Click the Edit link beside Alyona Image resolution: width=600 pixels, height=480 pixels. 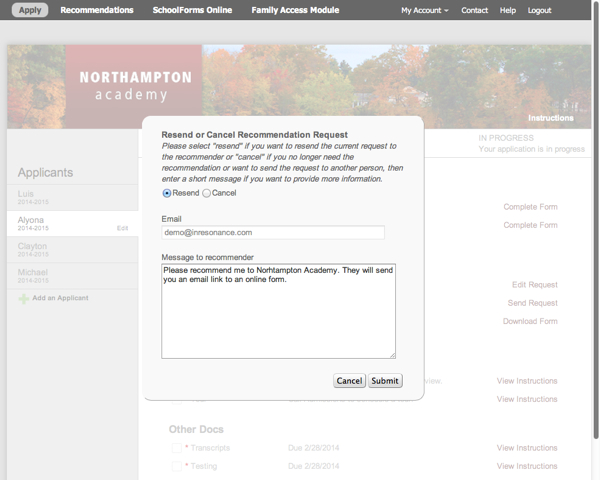(122, 228)
